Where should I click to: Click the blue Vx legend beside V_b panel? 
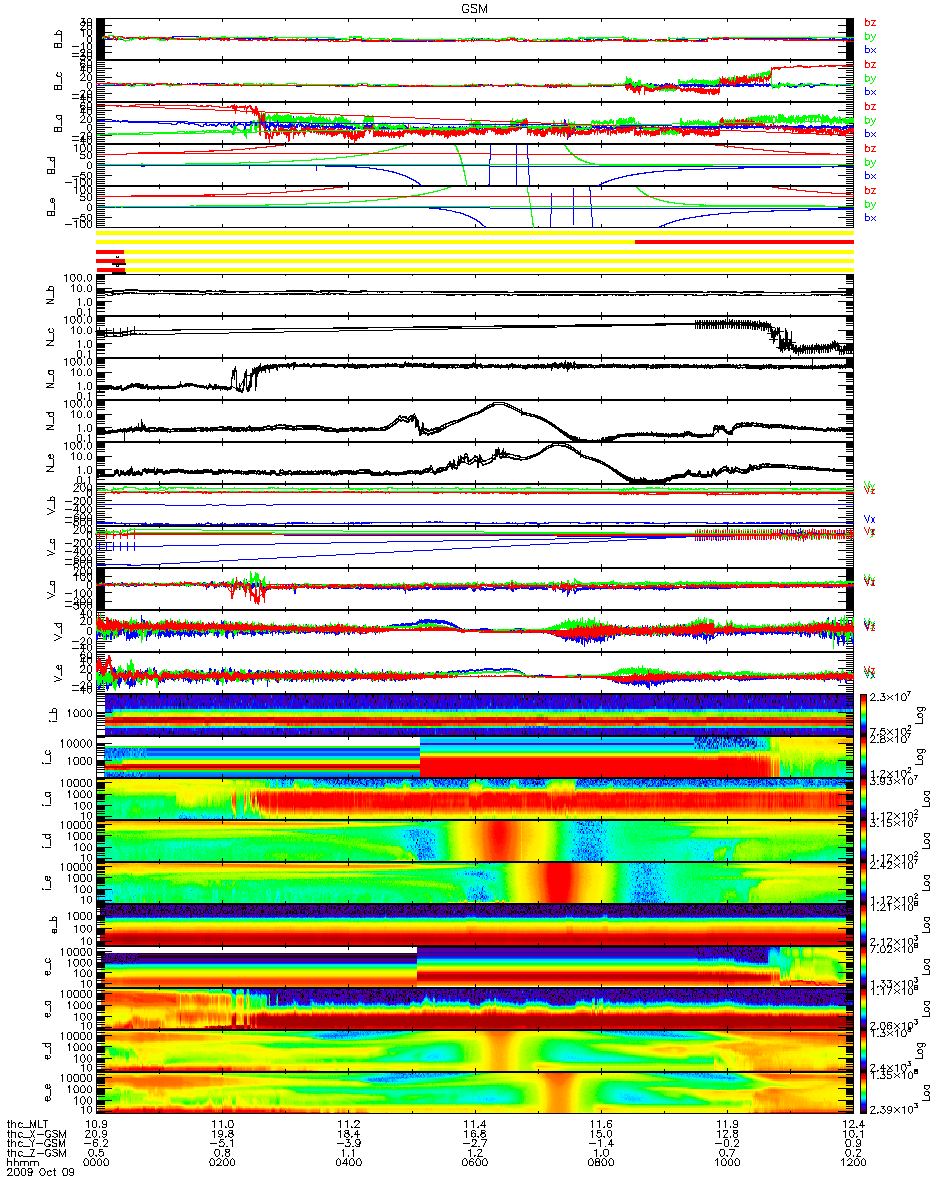[x=870, y=519]
